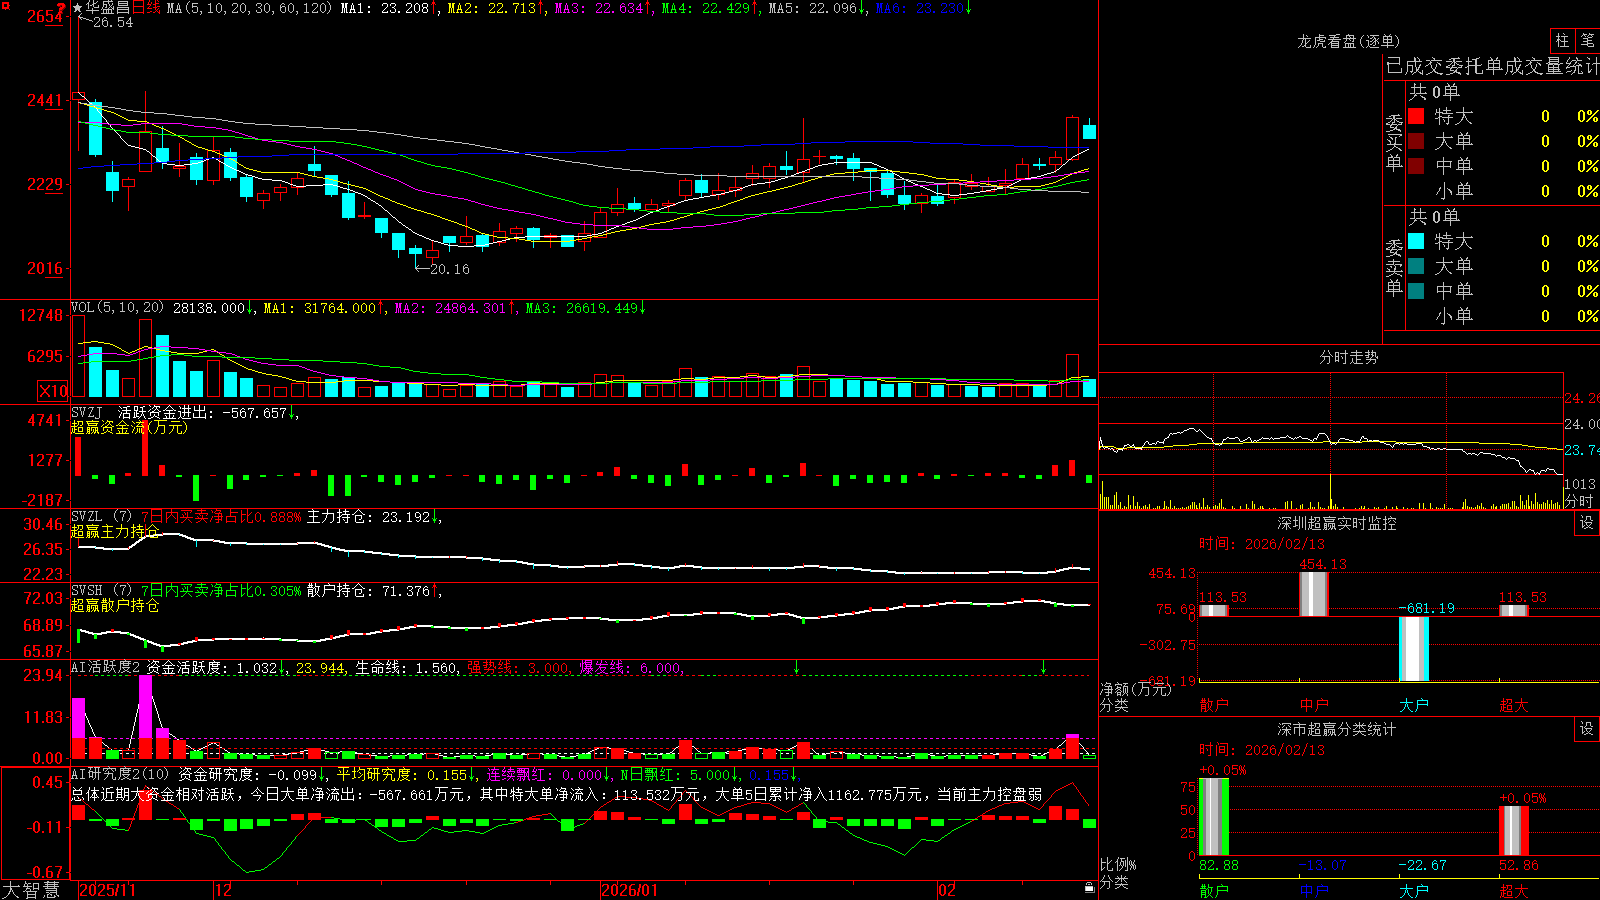The height and width of the screenshot is (900, 1600).
Task: Click the 2026/01 date marker on the time axis
Action: pos(629,890)
